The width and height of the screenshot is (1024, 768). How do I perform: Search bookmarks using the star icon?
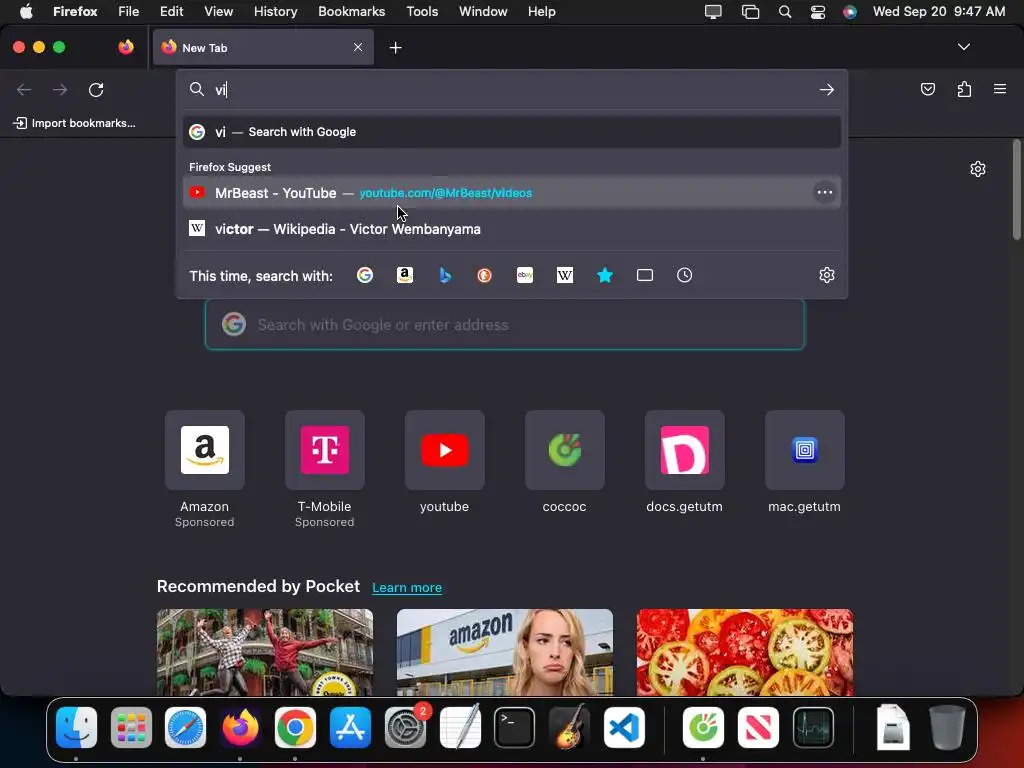605,276
